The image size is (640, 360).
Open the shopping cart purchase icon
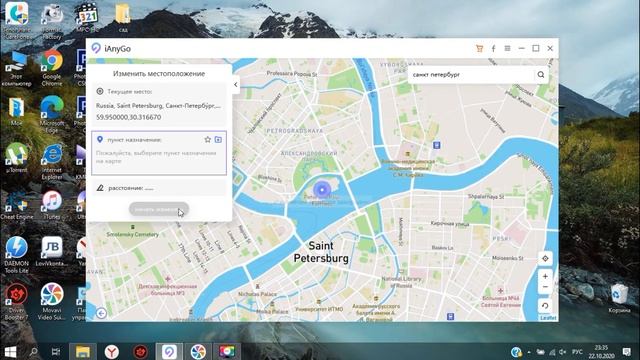click(x=479, y=49)
